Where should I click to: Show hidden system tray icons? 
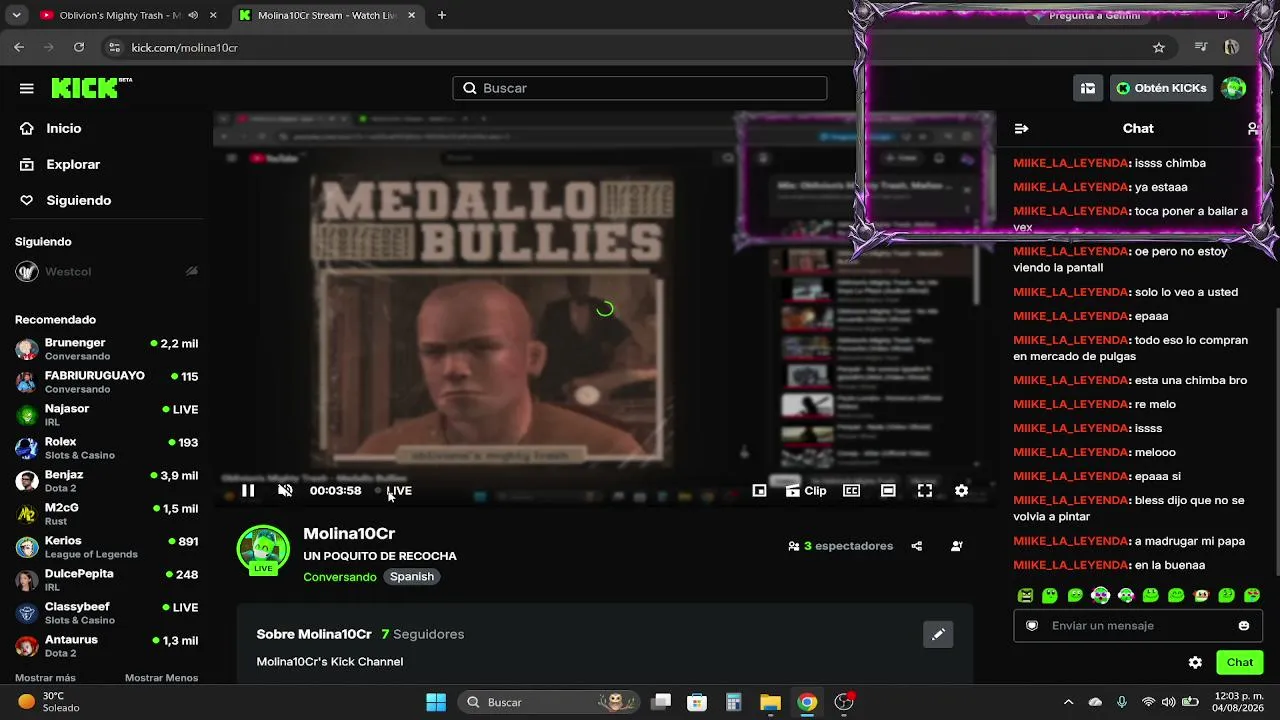point(1068,702)
